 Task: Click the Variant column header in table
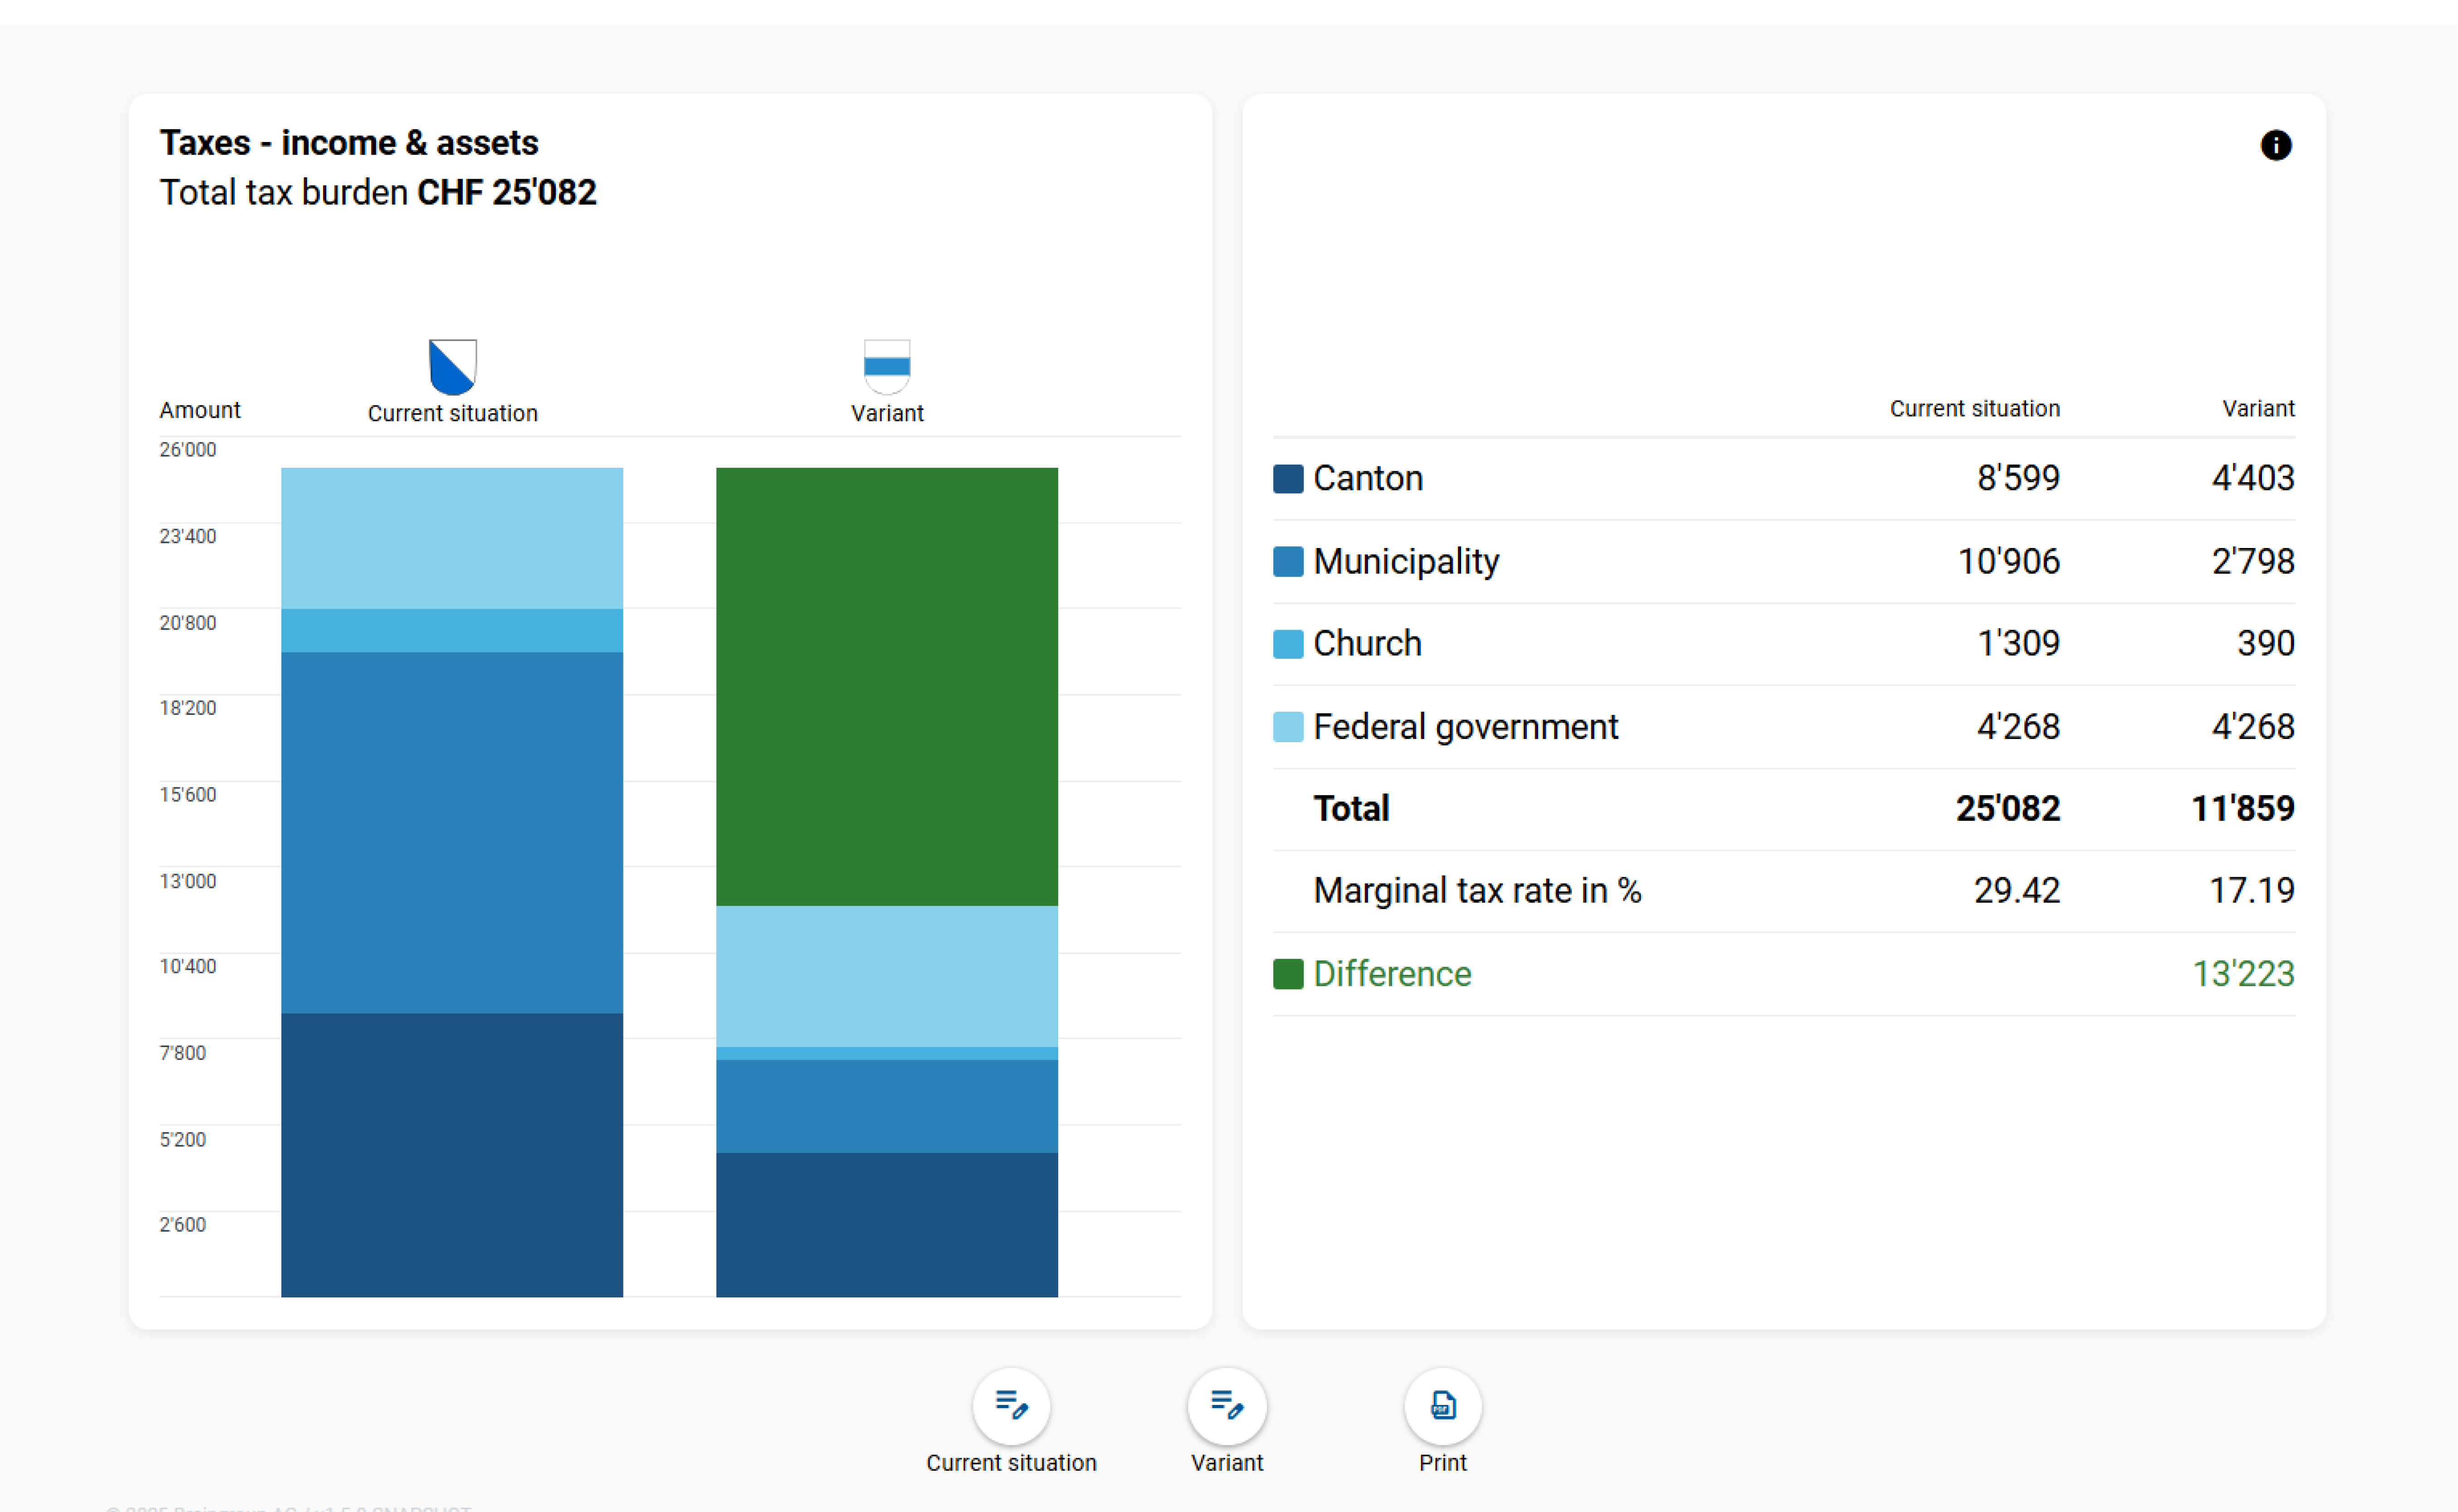[x=2257, y=409]
